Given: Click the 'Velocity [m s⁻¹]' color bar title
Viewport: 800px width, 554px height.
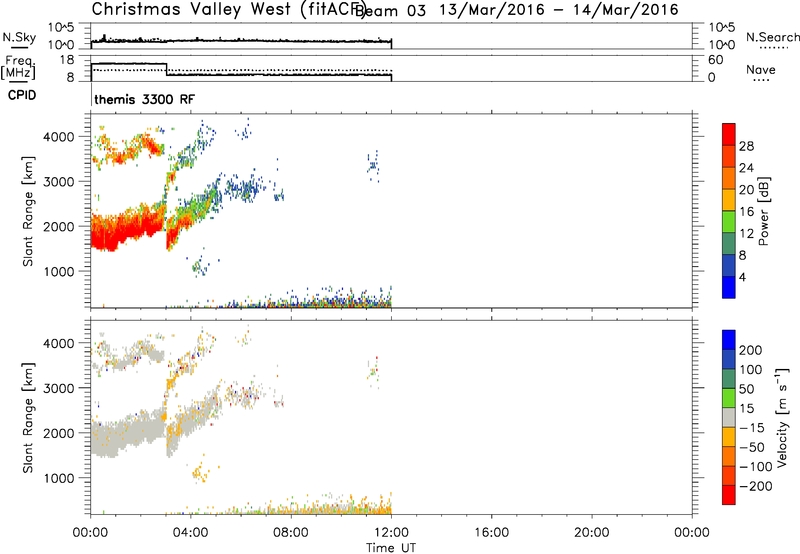Looking at the screenshot, I should pos(782,418).
